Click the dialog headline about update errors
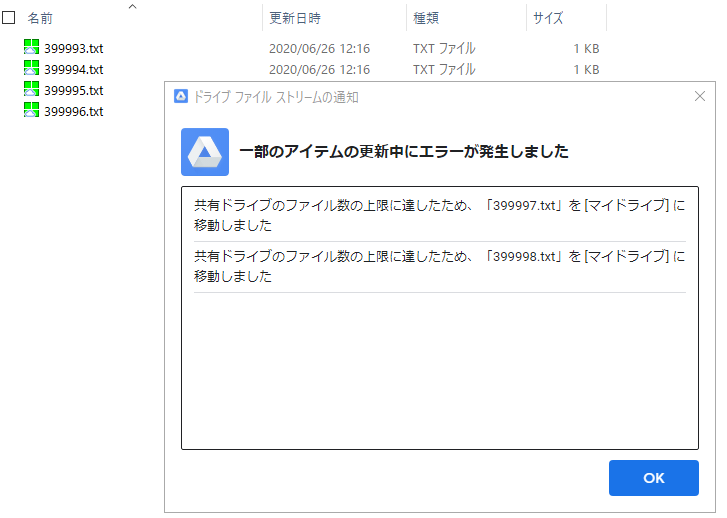 [x=404, y=151]
